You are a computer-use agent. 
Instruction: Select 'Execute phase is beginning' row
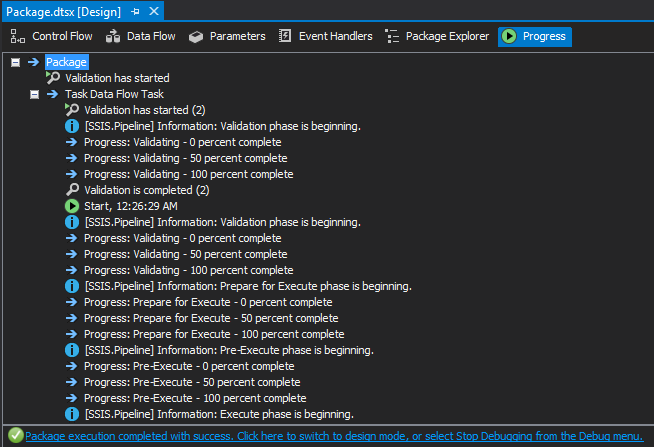(219, 414)
